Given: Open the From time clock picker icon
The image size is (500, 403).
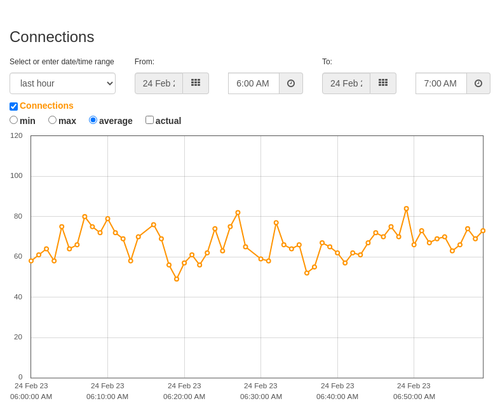Looking at the screenshot, I should [x=291, y=83].
